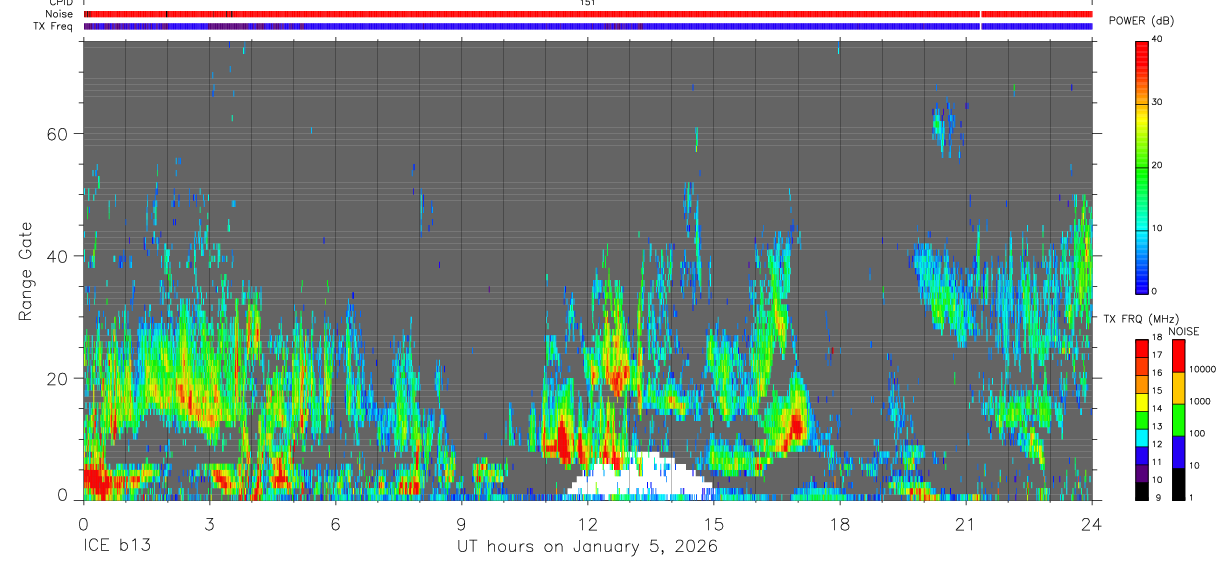Click the power colorbar 40 label
Viewport: 1228px width, 567px height.
point(1158,40)
